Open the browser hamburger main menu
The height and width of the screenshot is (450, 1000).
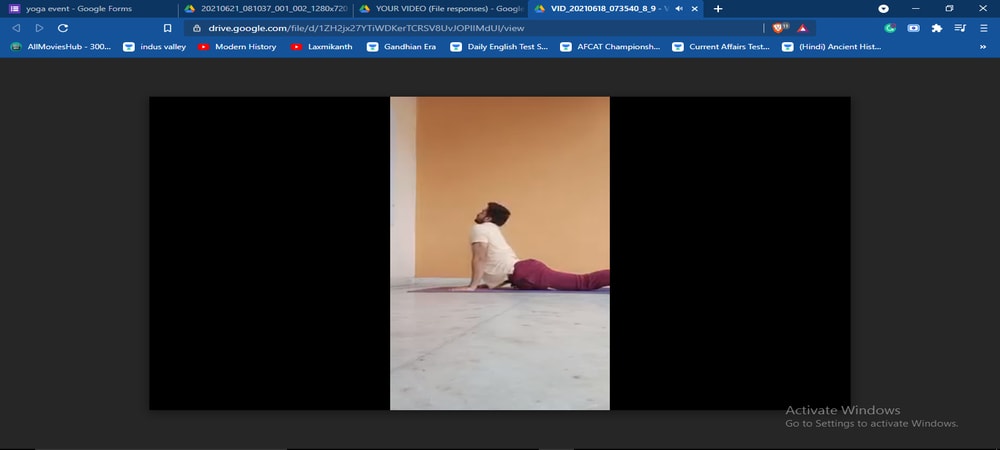coord(983,28)
